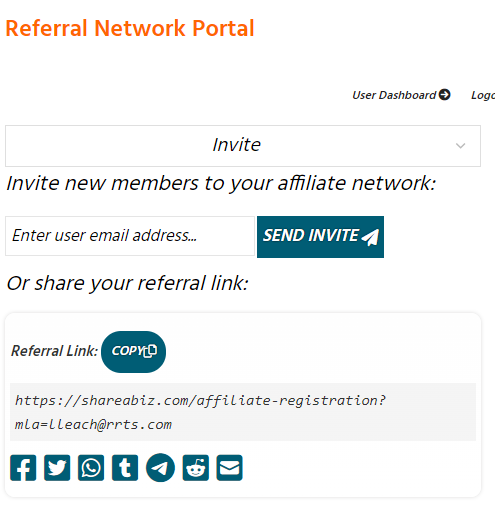
Task: Click the SEND INVITE button
Action: click(x=321, y=237)
